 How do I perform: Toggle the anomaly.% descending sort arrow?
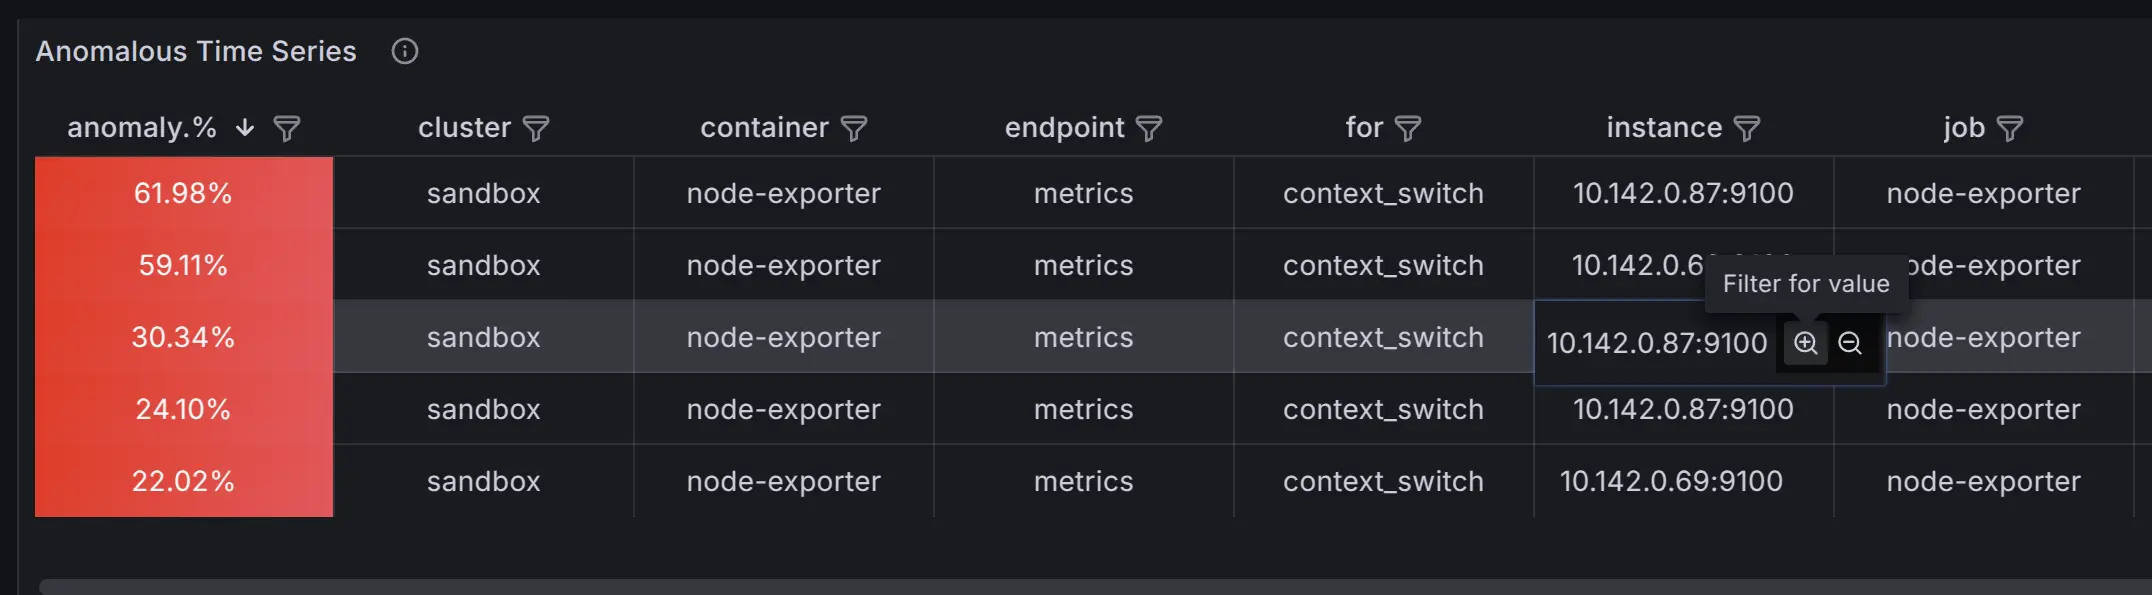245,128
